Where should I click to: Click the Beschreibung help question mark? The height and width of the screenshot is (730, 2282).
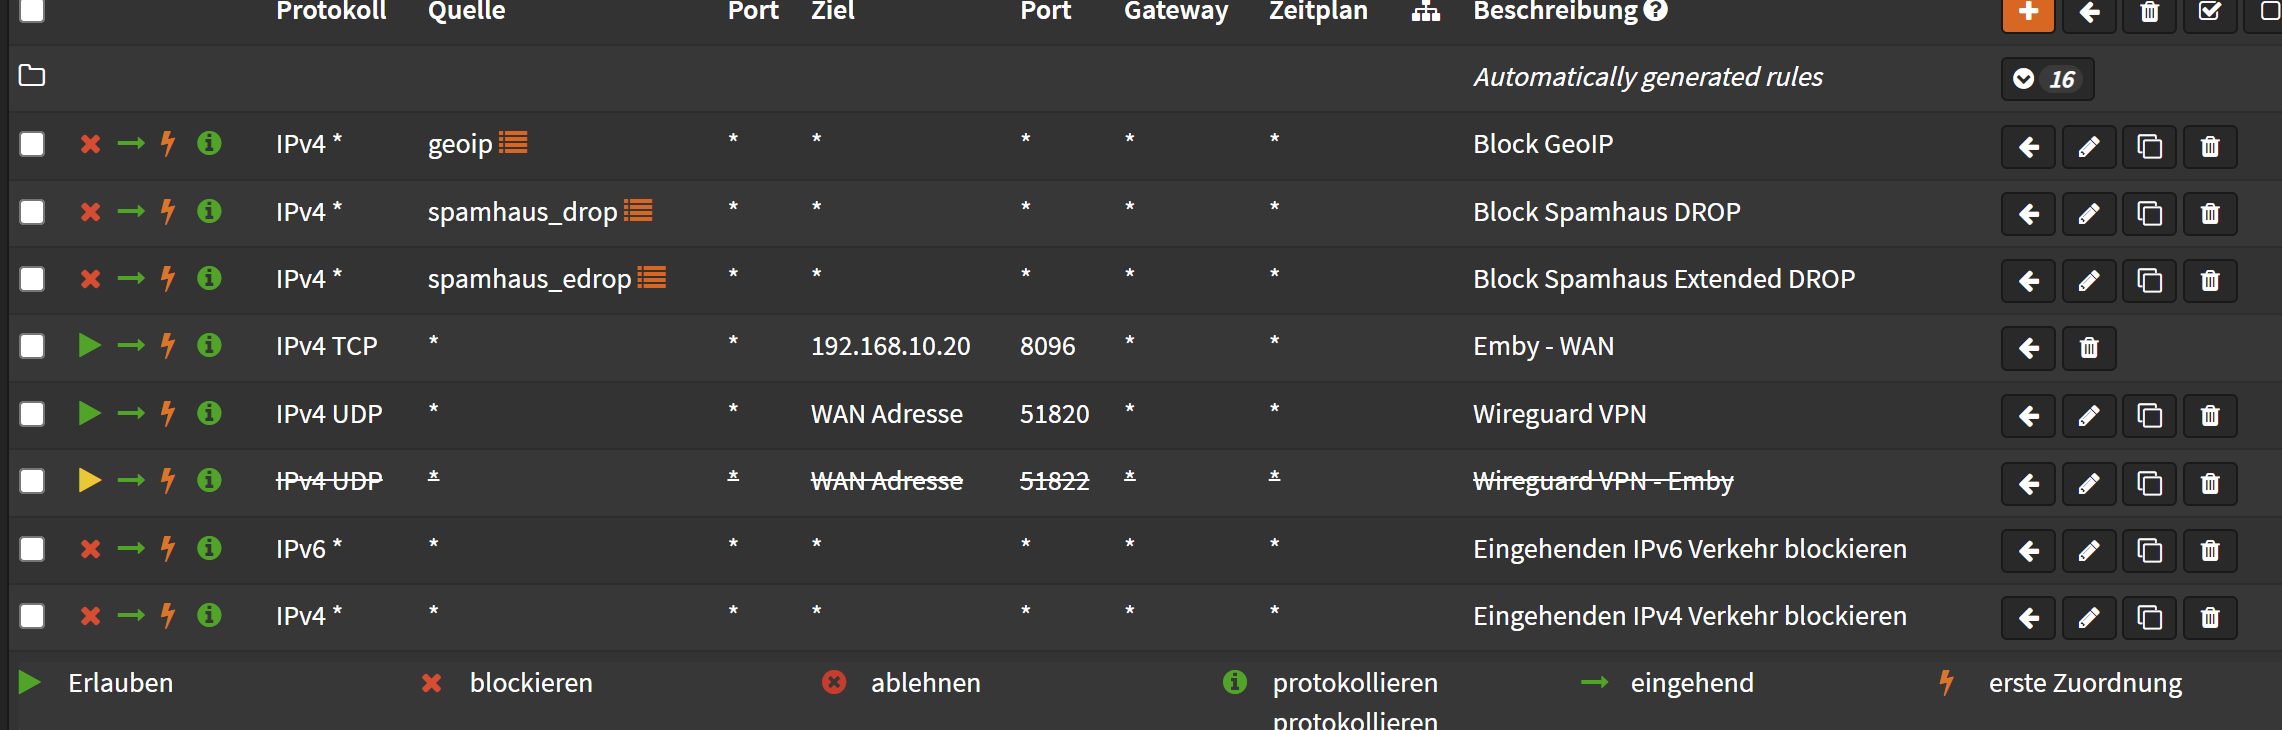(x=1656, y=11)
